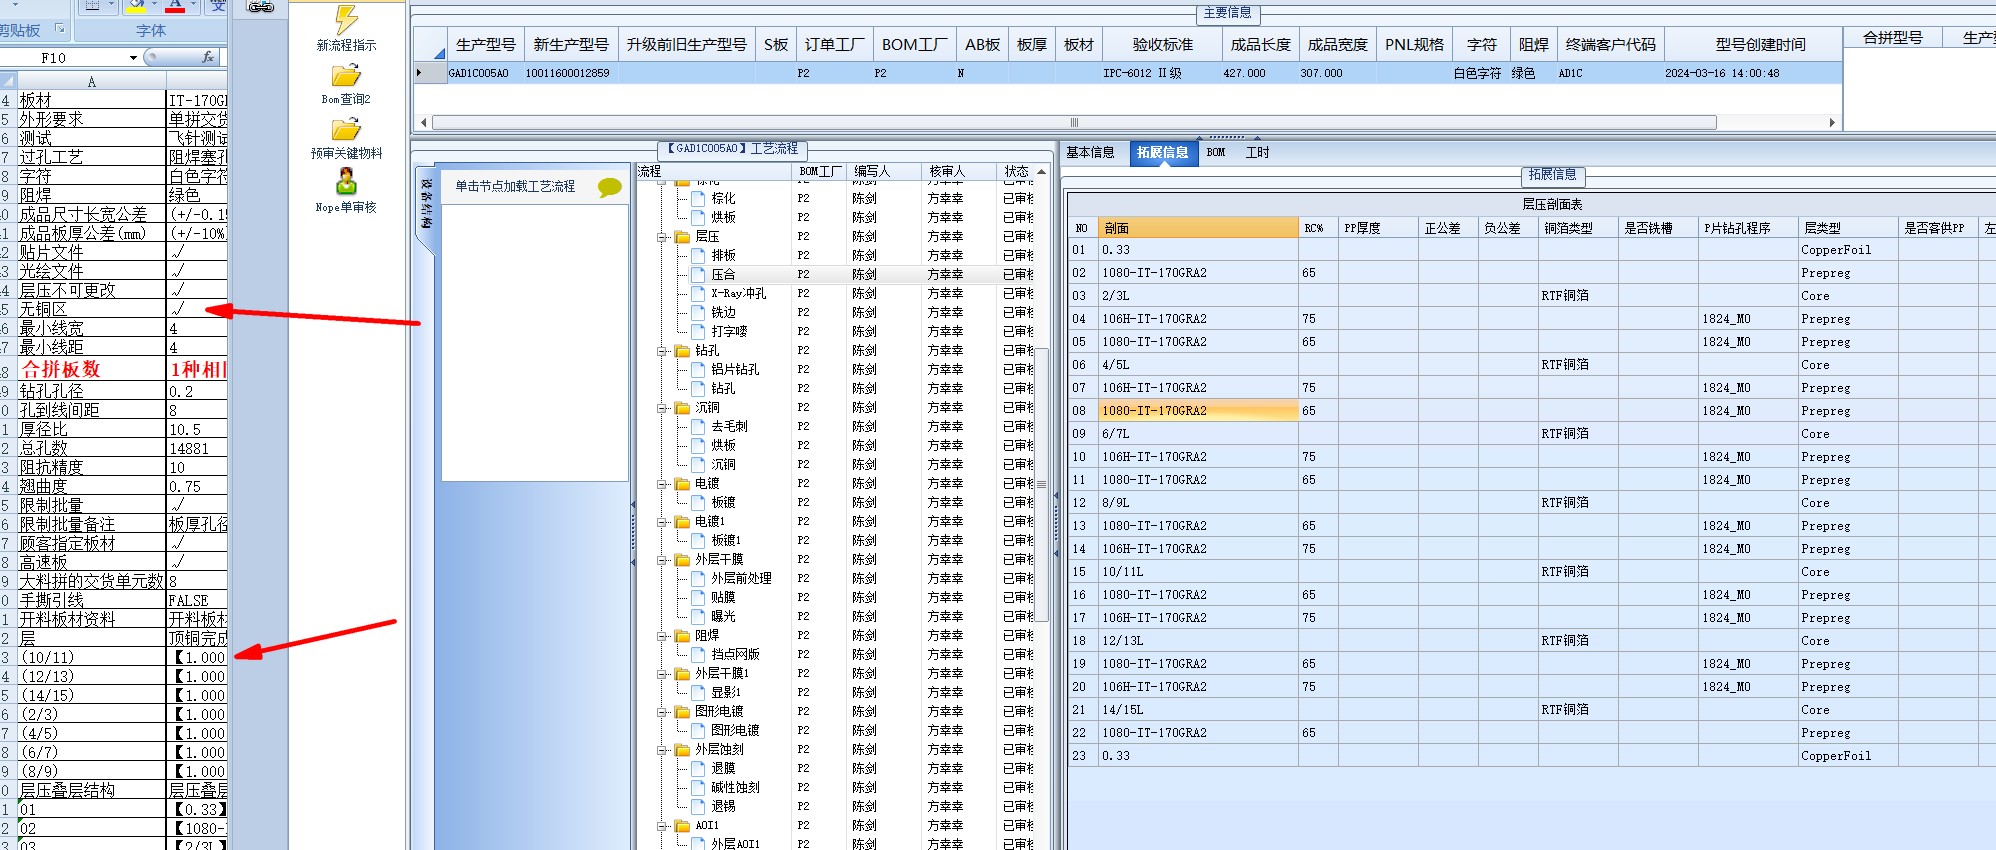Switch to the 工时 tab

(x=1257, y=153)
